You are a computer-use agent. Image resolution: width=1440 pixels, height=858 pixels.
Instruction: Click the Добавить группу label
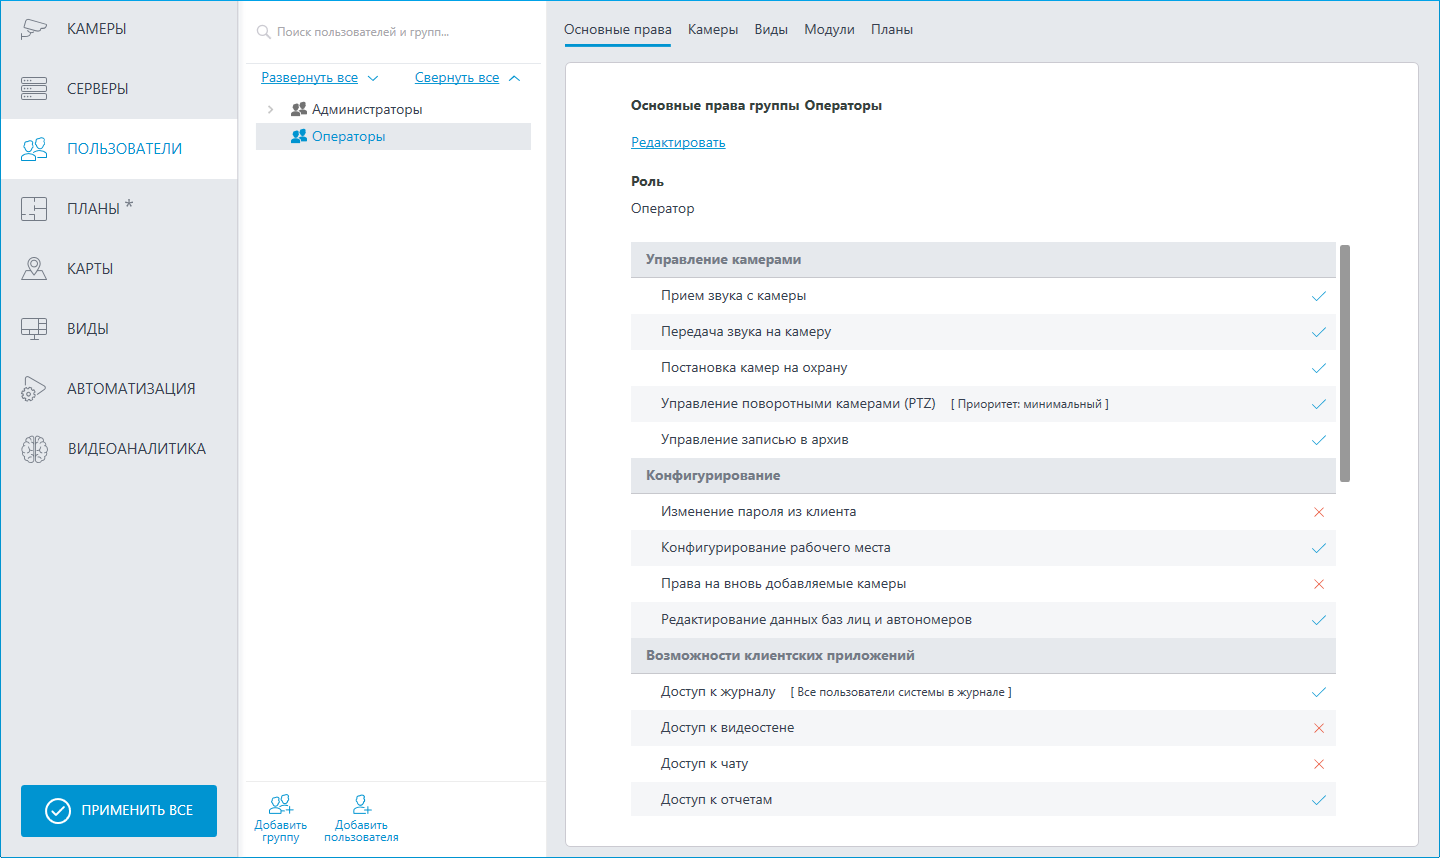[281, 832]
